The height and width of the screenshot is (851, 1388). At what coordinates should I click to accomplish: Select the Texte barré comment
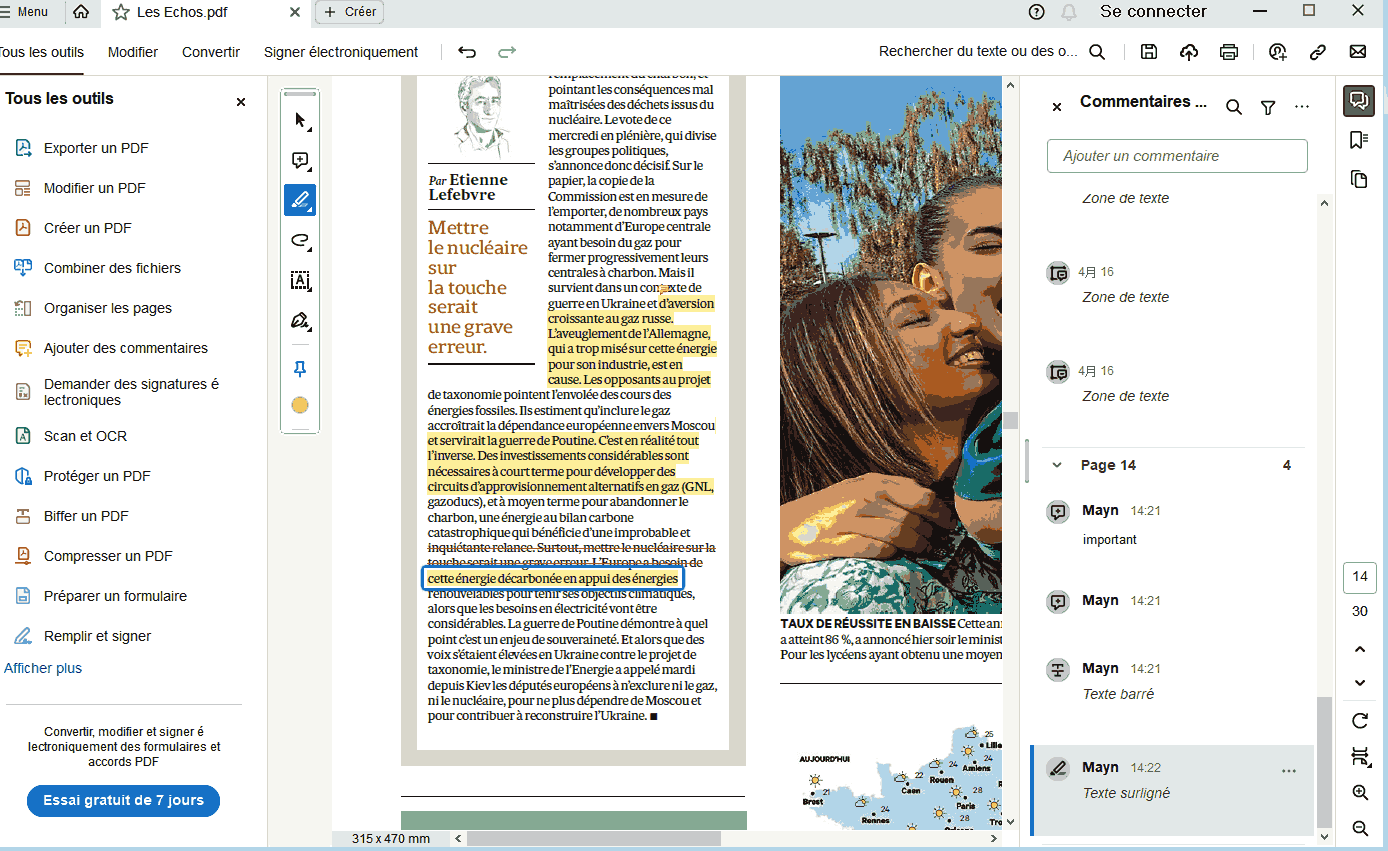1172,681
